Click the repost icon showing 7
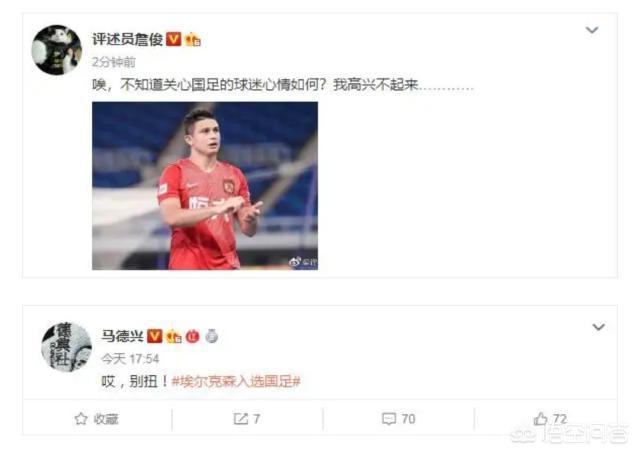 click(247, 419)
